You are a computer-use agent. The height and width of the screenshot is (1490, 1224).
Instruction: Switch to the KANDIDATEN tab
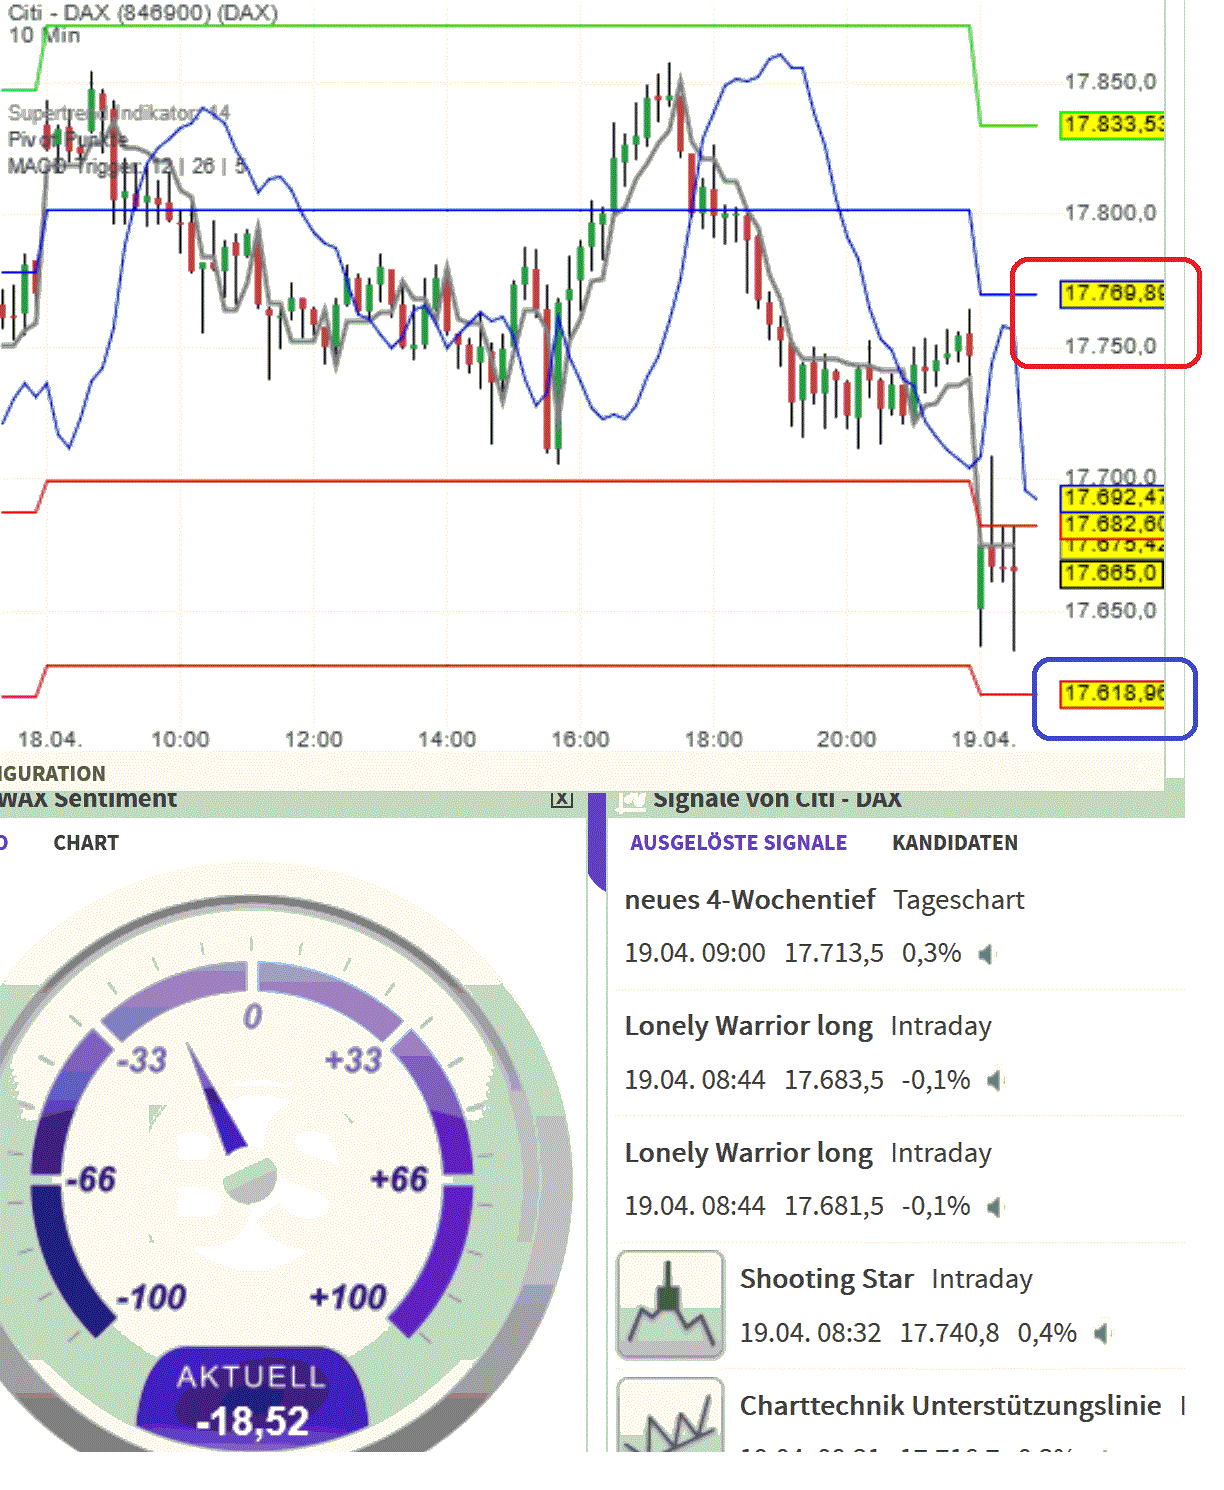[x=955, y=843]
